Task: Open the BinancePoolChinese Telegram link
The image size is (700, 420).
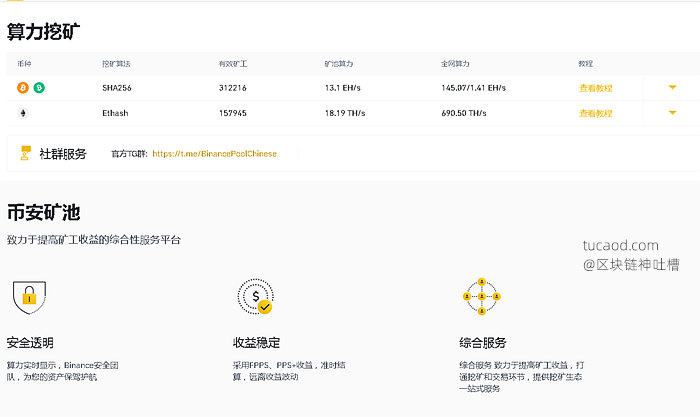Action: pyautogui.click(x=214, y=154)
